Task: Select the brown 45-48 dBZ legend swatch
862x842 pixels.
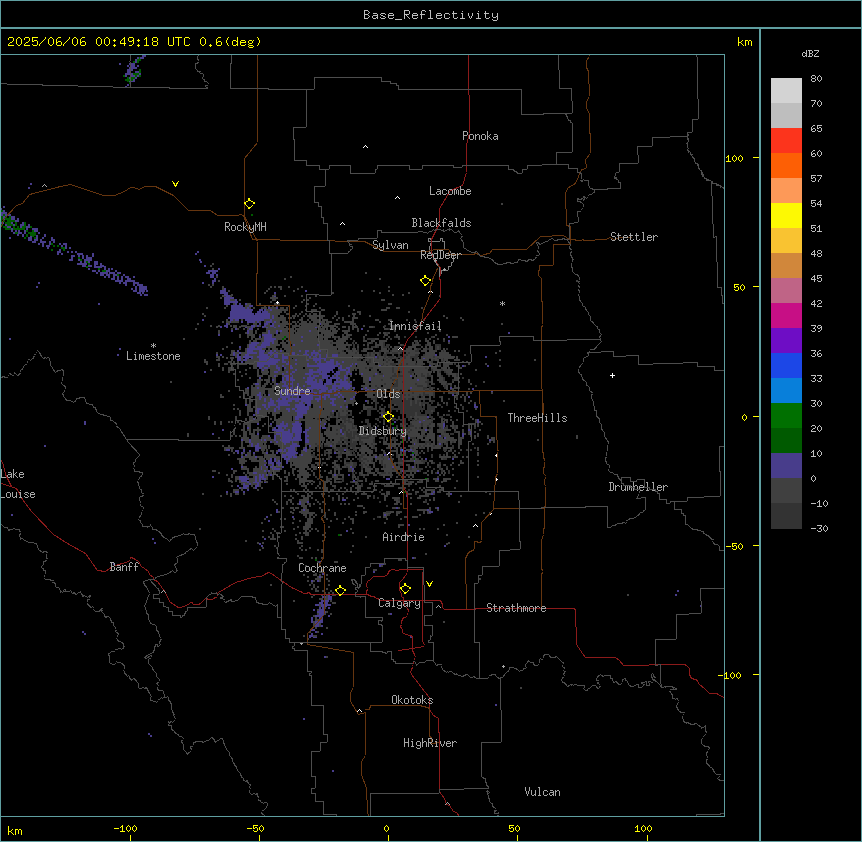Action: 786,265
